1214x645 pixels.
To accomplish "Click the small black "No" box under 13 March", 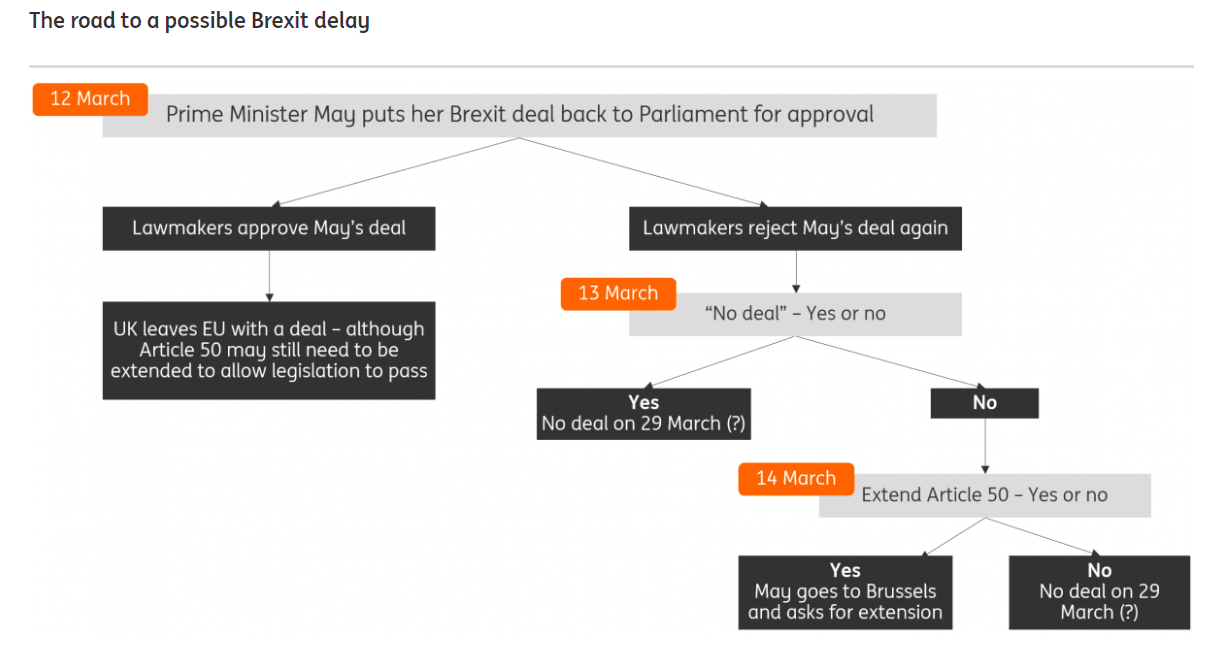I will 985,403.
